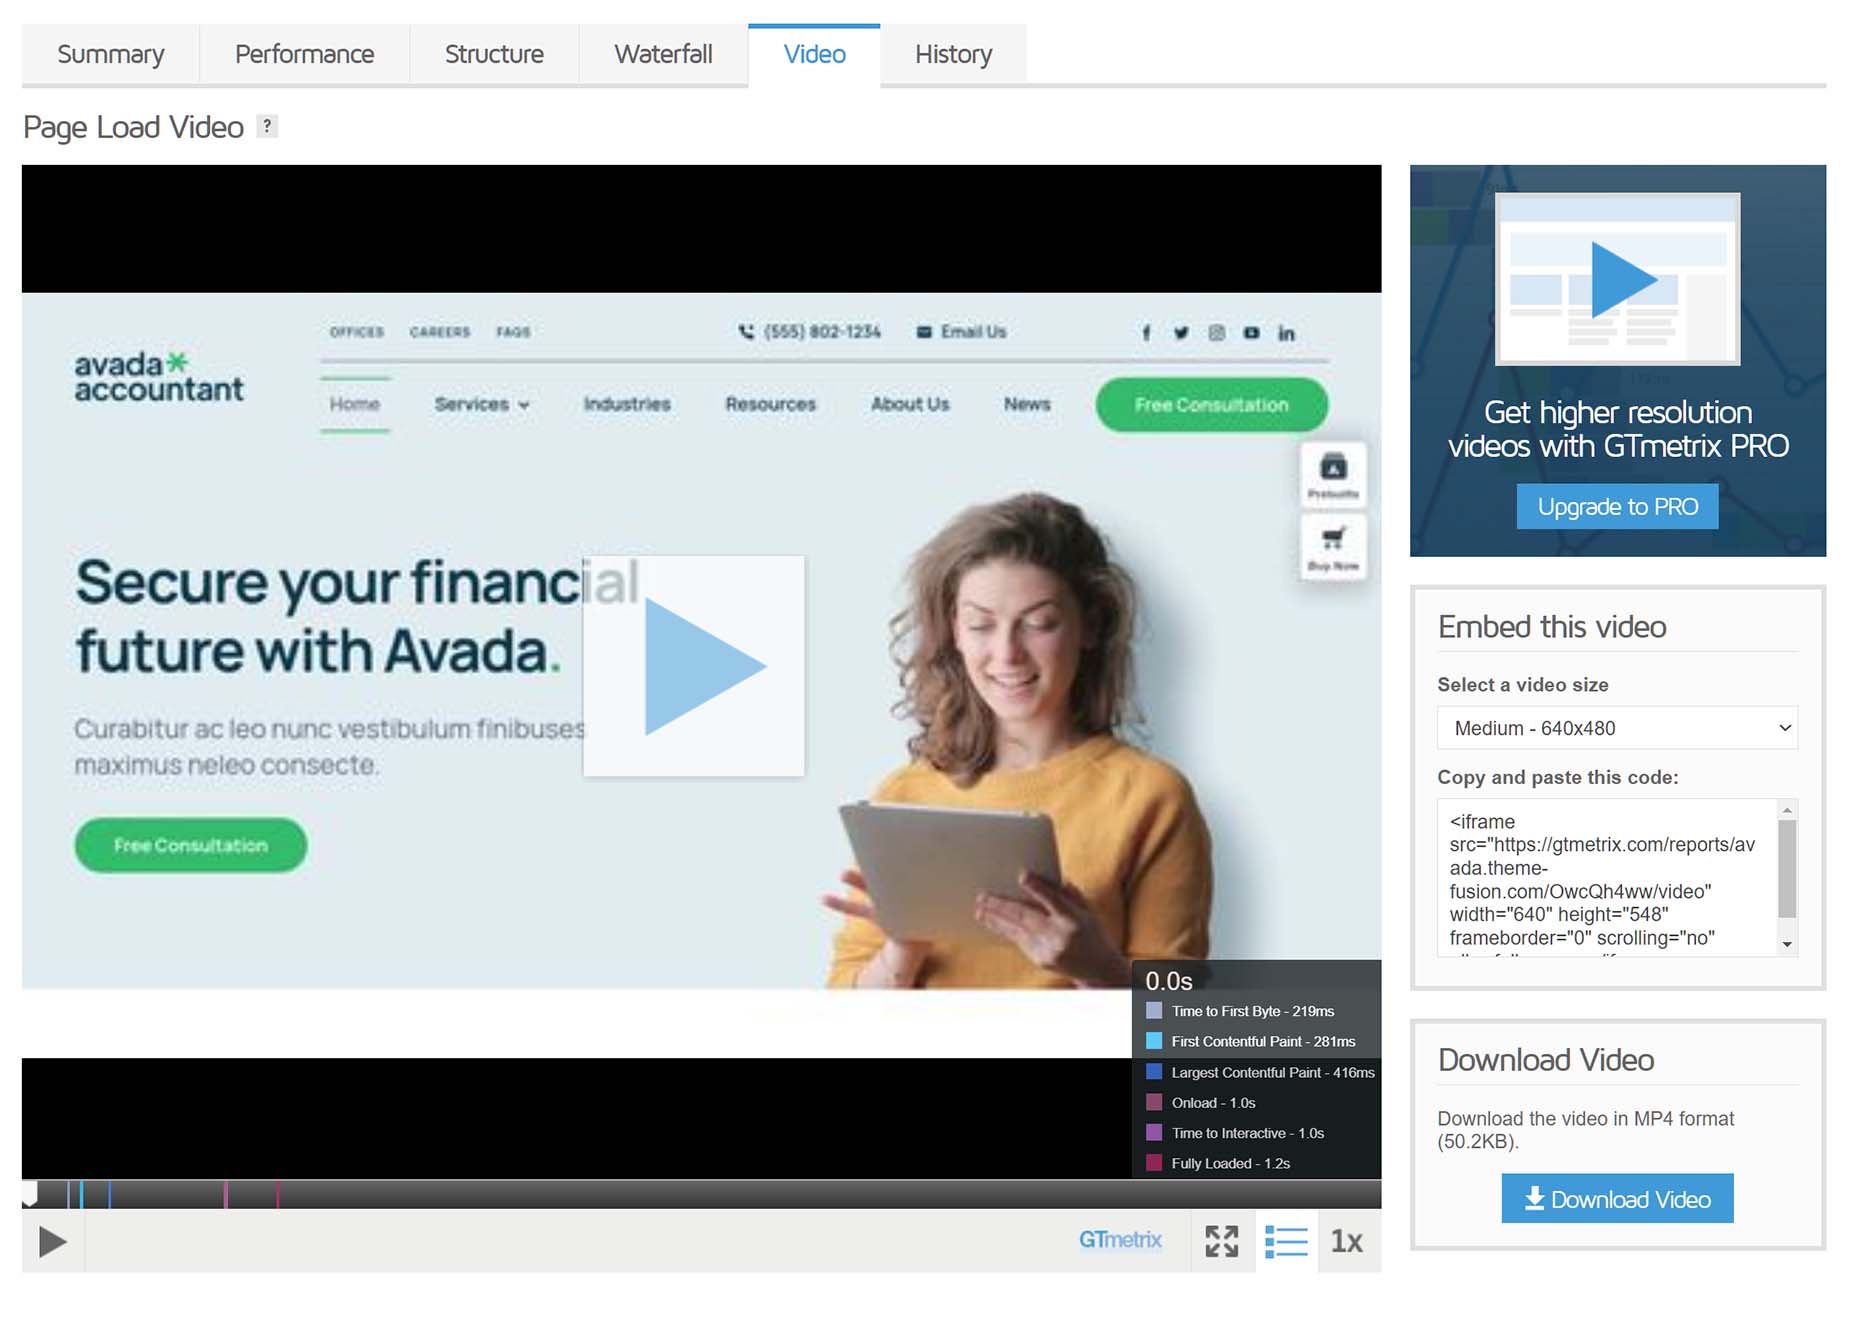Image resolution: width=1850 pixels, height=1324 pixels.
Task: Click the Prebuilts floating icon in video
Action: coord(1333,474)
